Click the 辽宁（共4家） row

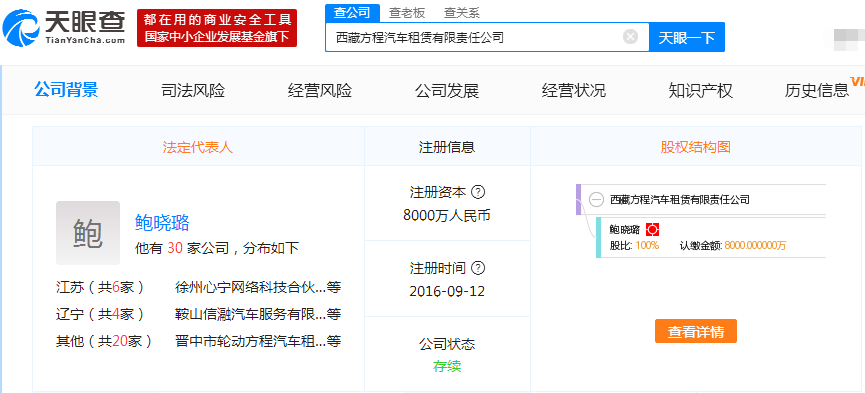click(x=100, y=314)
